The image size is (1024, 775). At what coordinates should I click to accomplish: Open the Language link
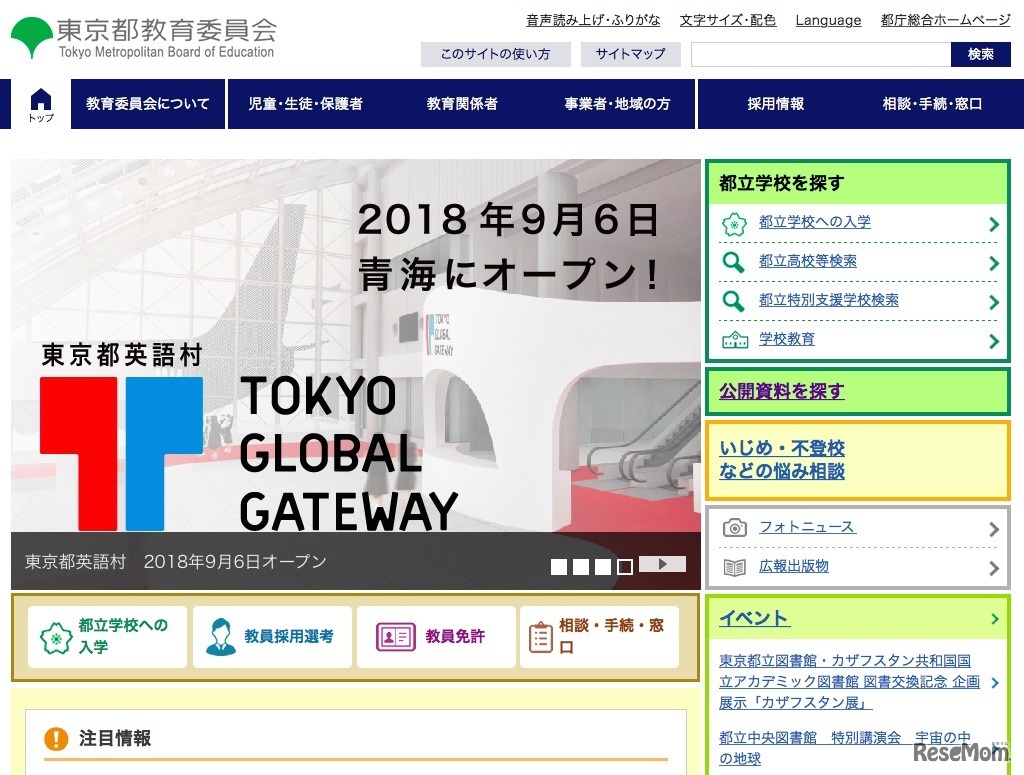pyautogui.click(x=828, y=21)
